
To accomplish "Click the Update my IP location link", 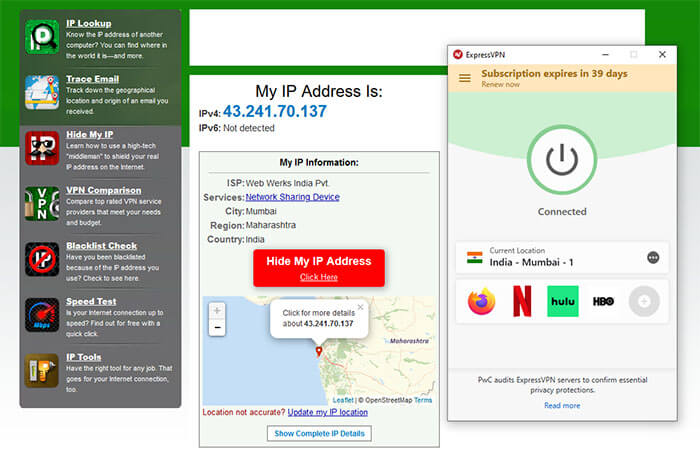I will tap(328, 412).
